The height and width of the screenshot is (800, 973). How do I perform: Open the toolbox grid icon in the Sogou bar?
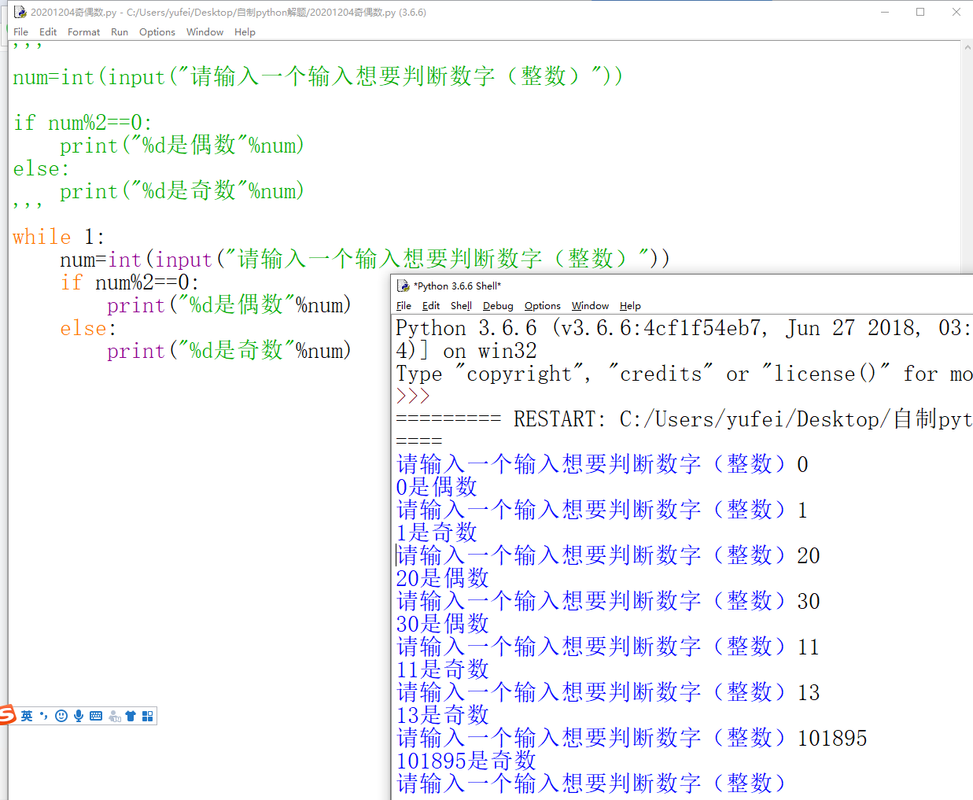pyautogui.click(x=147, y=716)
